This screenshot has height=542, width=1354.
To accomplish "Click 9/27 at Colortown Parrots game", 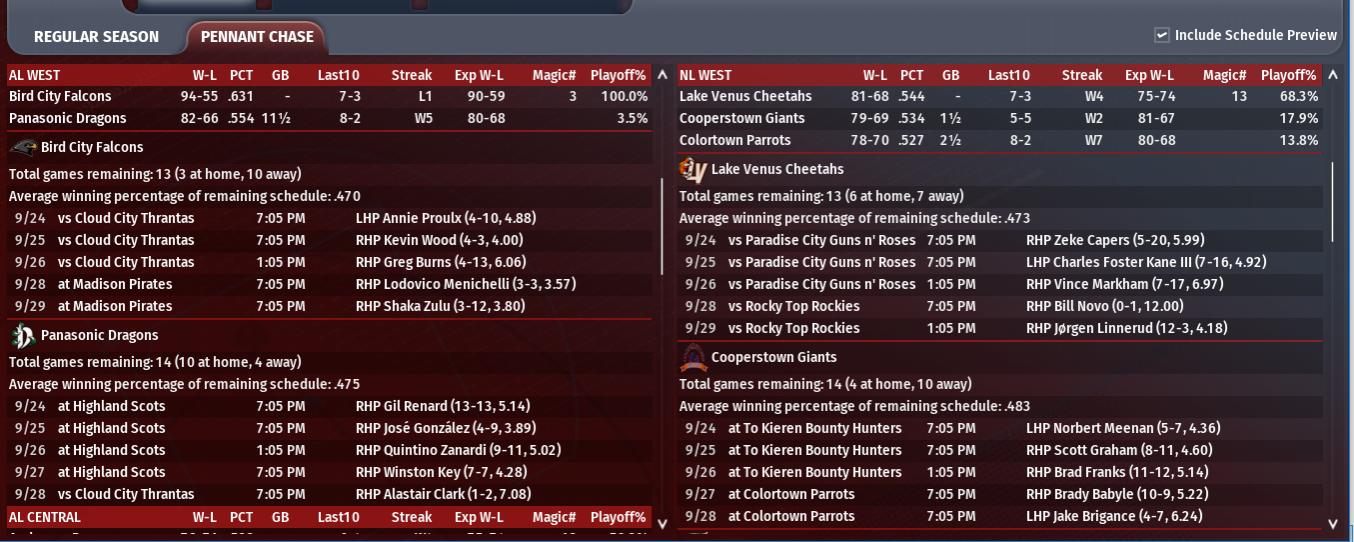I will click(1000, 495).
